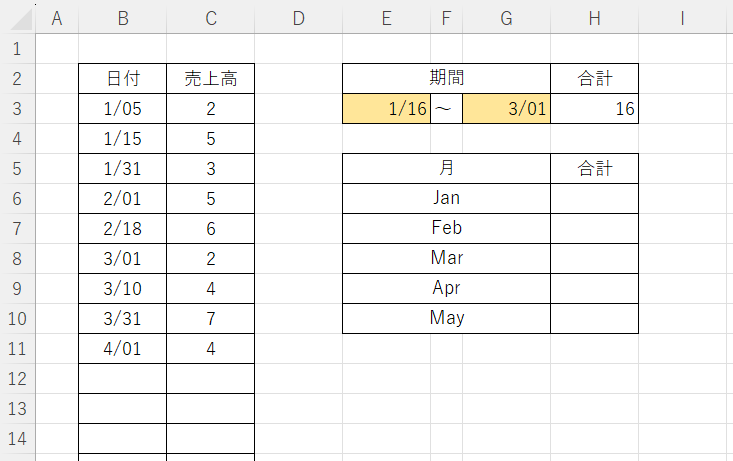
Task: Click the 月 header cell
Action: [446, 169]
